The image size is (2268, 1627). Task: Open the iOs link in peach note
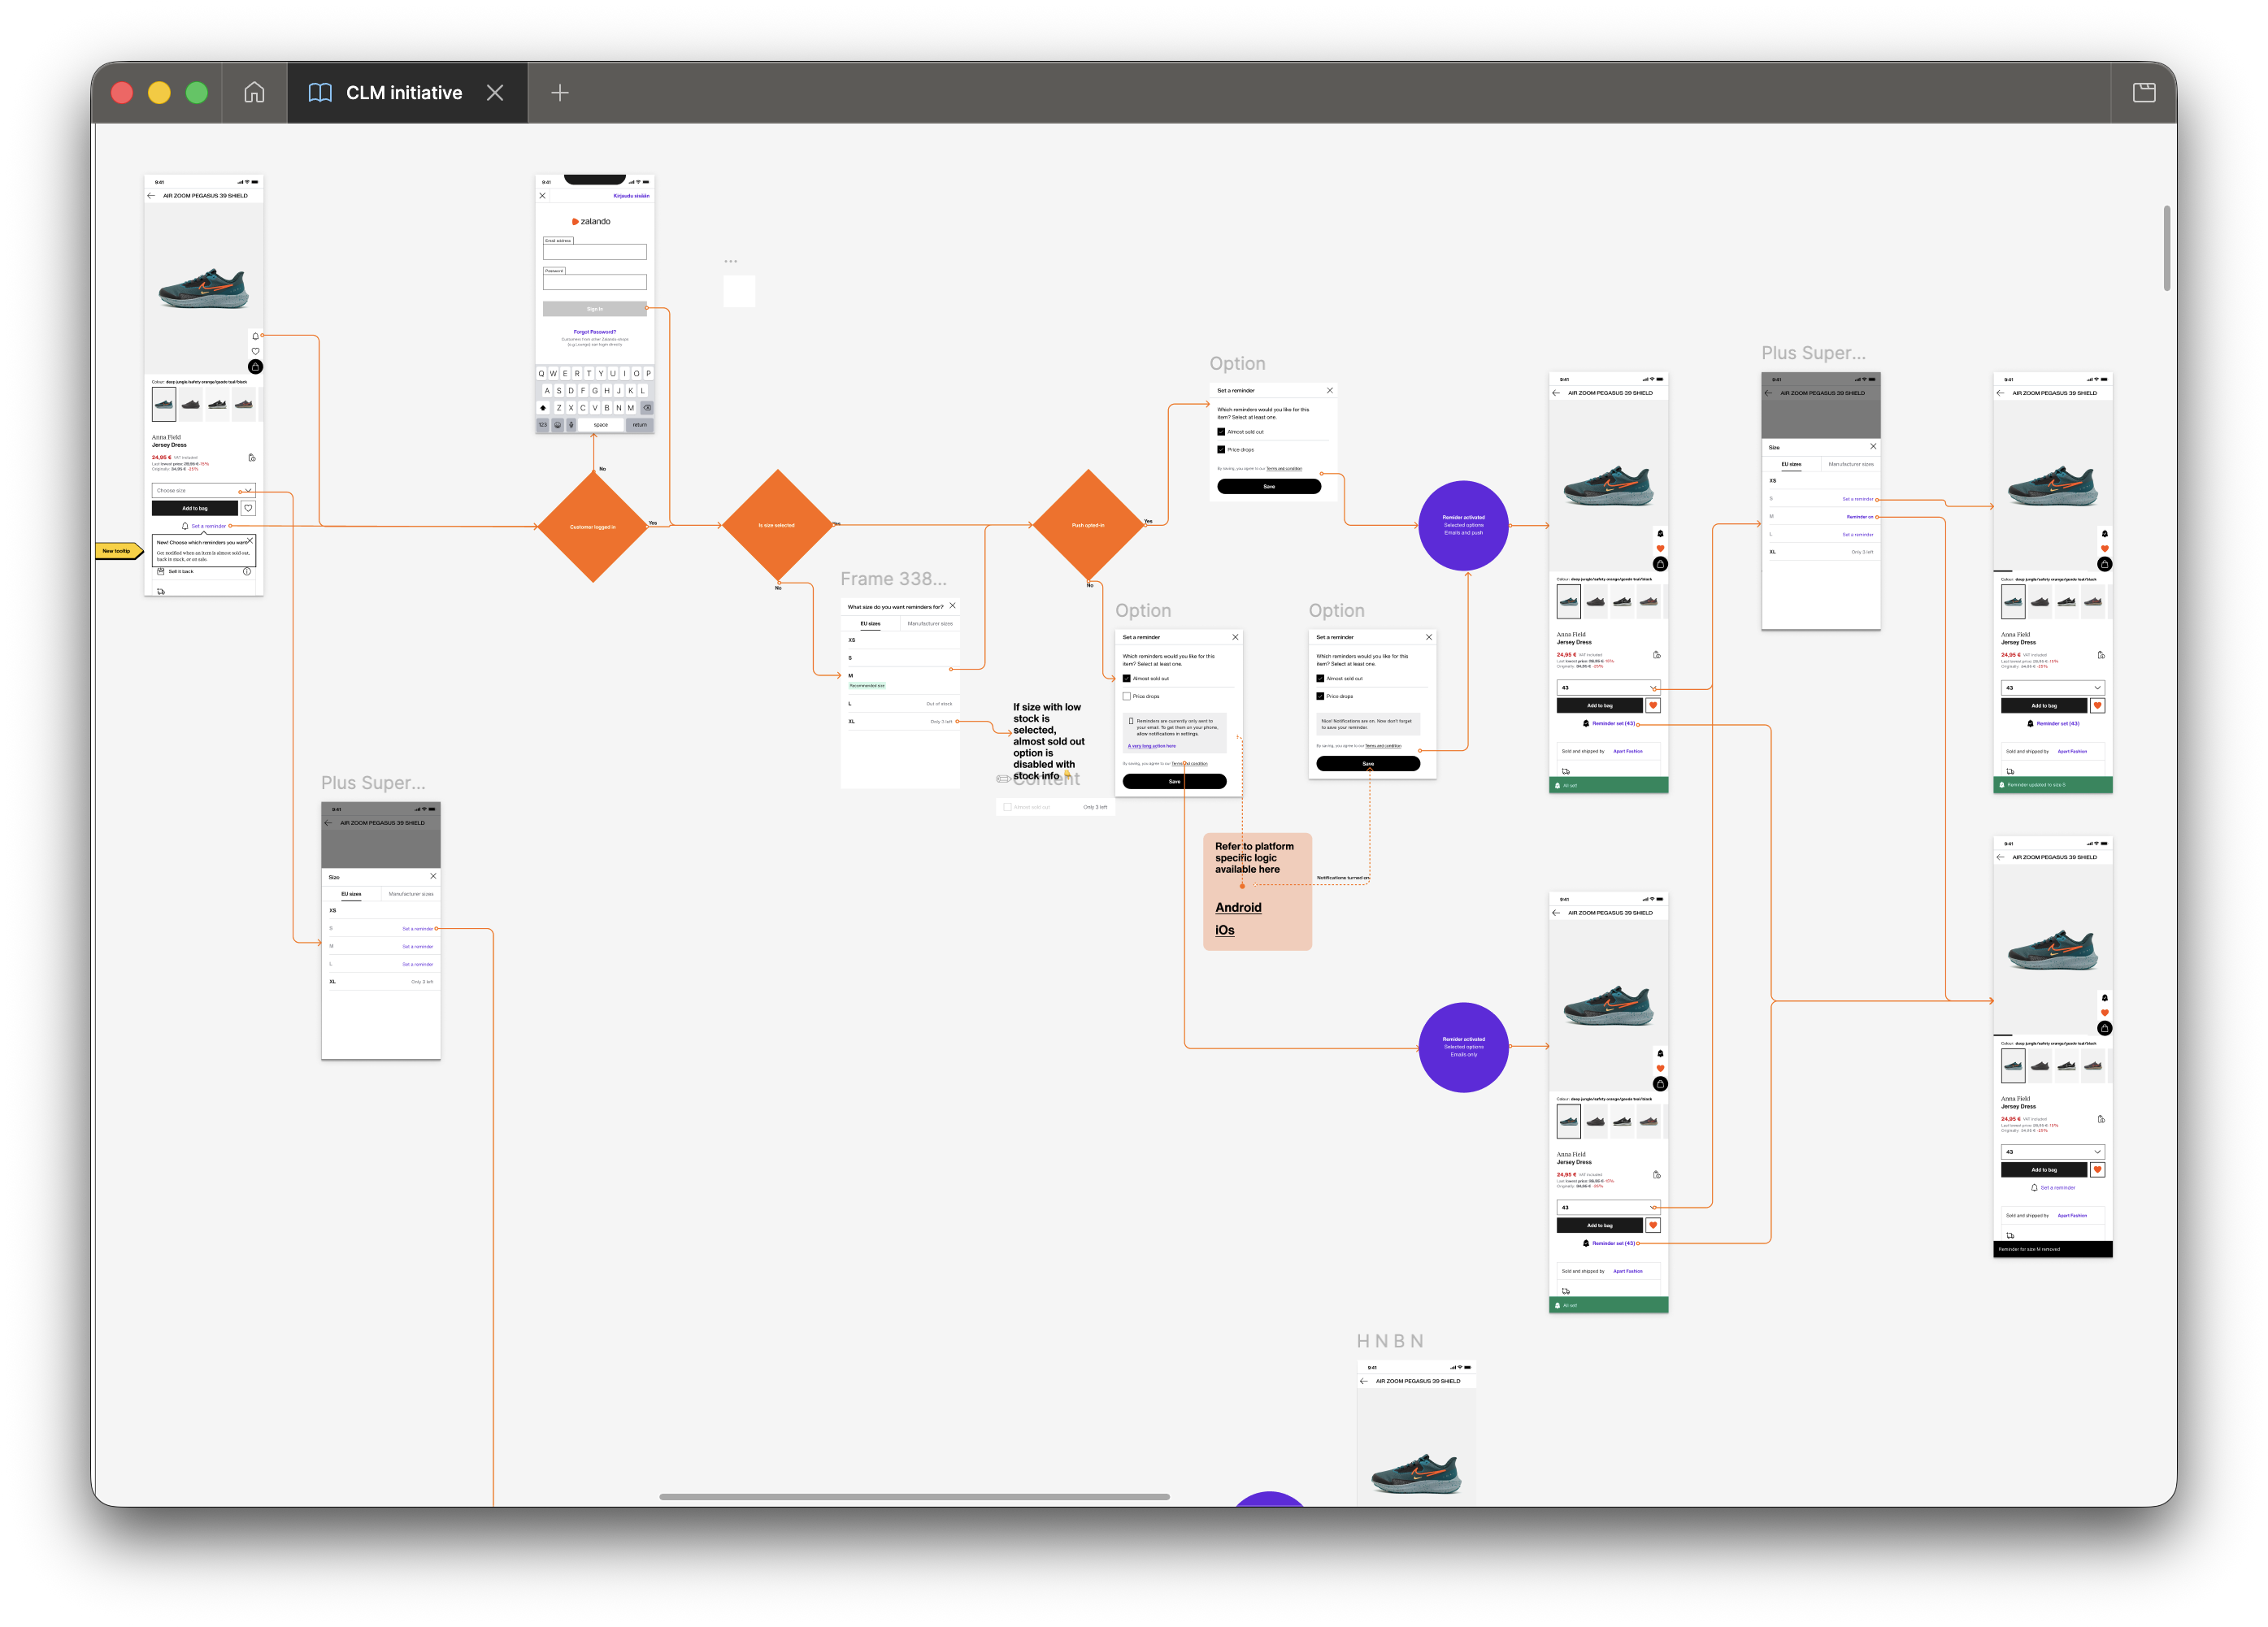(1225, 930)
